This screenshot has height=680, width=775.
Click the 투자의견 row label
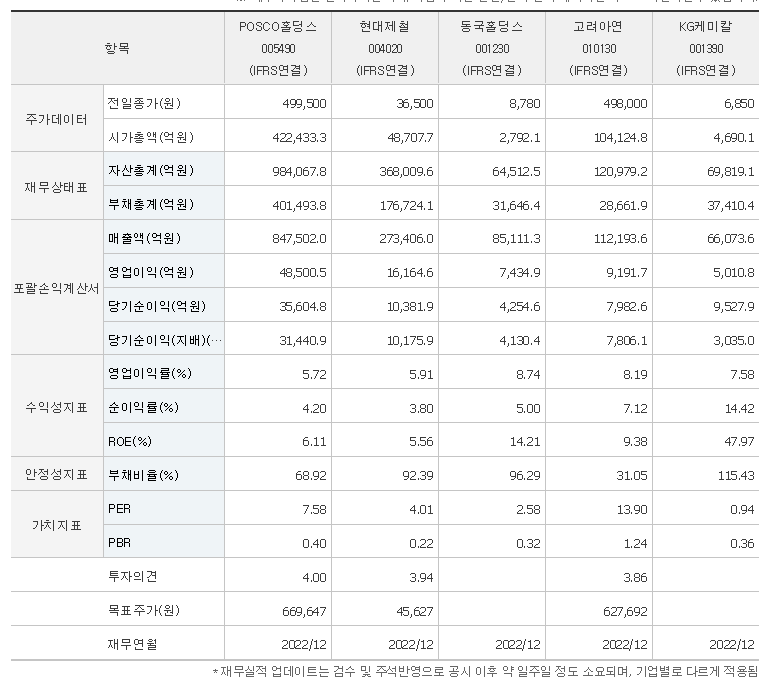[132, 576]
